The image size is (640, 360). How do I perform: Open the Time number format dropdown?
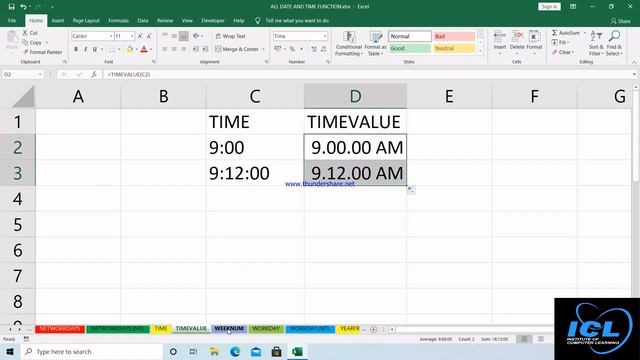(x=324, y=36)
